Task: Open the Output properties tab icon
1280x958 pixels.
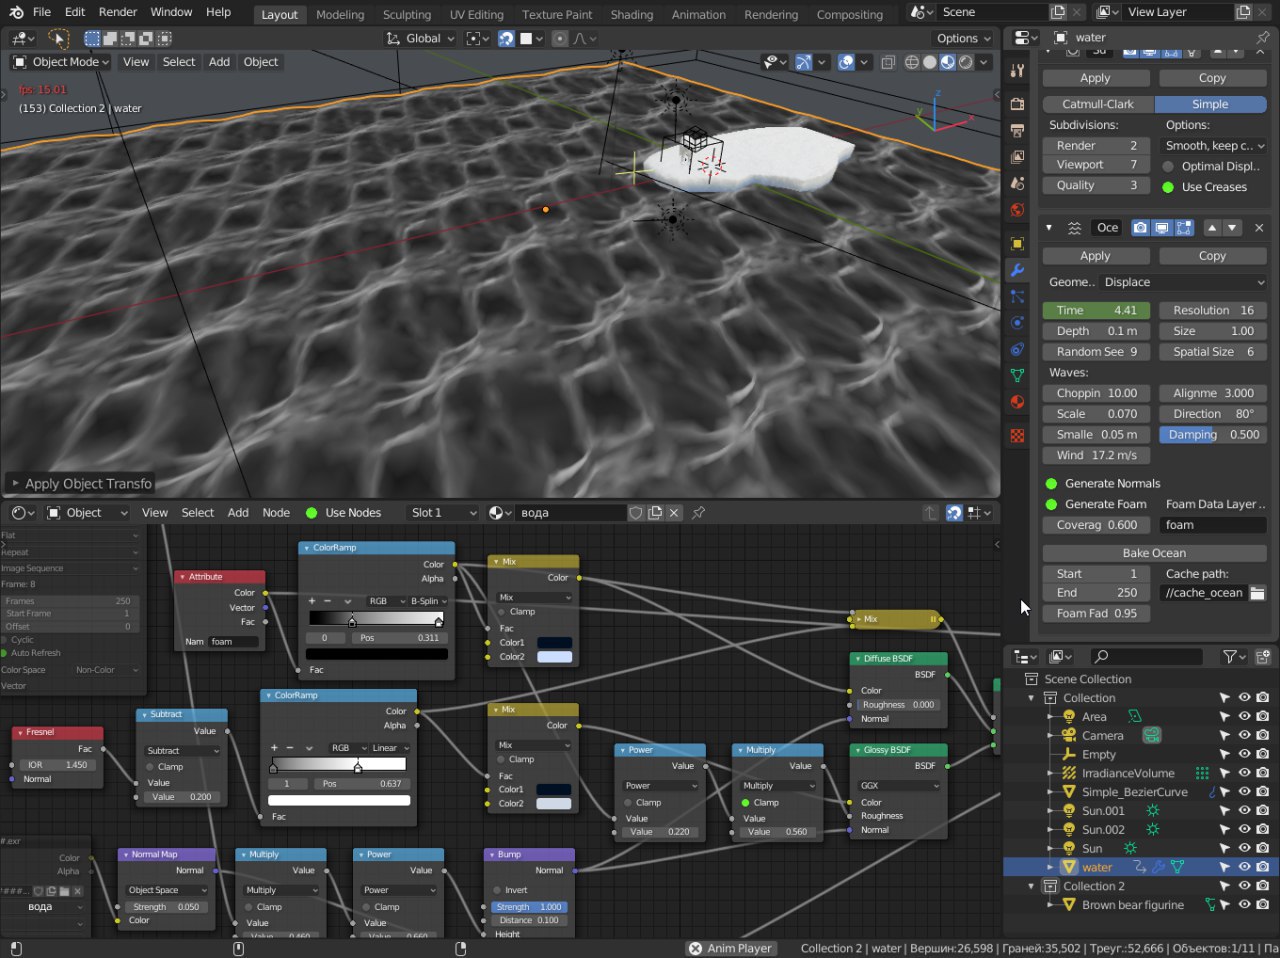Action: tap(1017, 131)
